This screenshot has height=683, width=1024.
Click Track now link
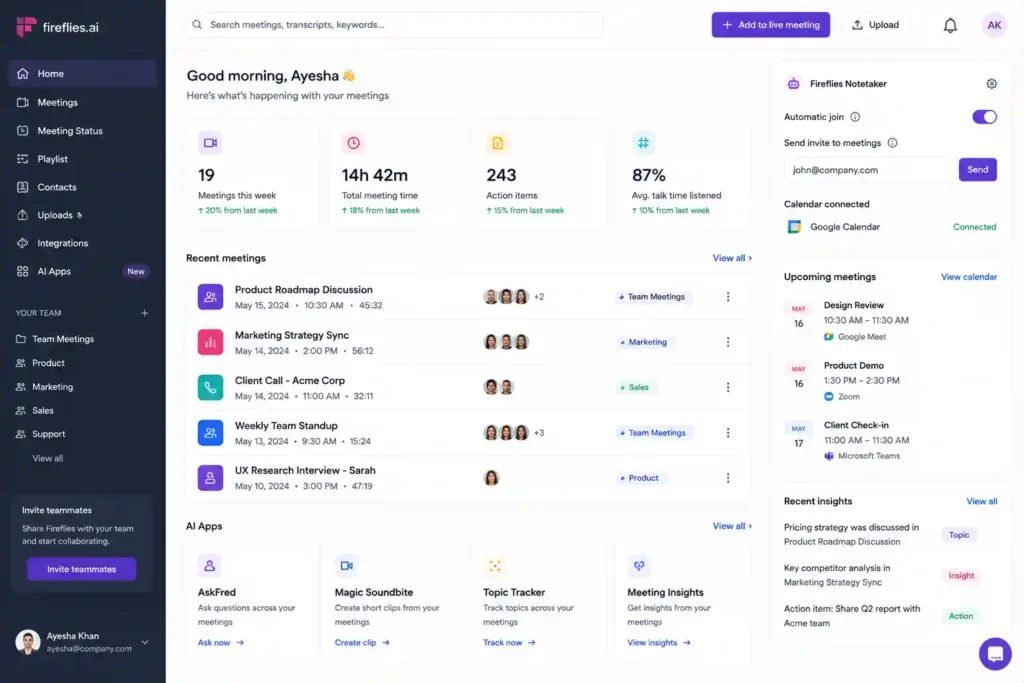click(x=509, y=643)
